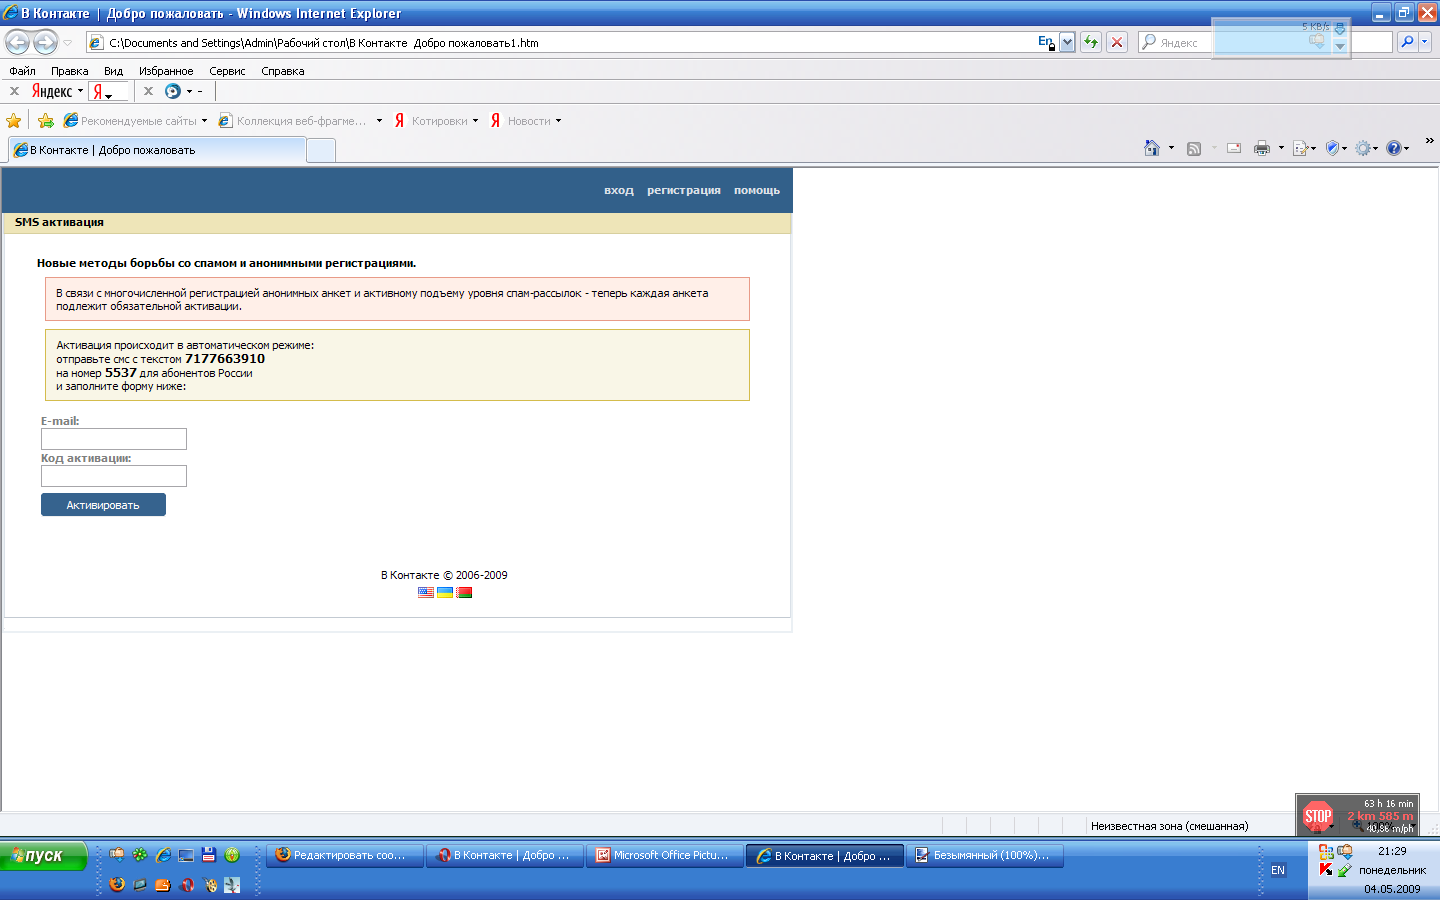
Task: Click the Активировать button
Action: click(103, 505)
